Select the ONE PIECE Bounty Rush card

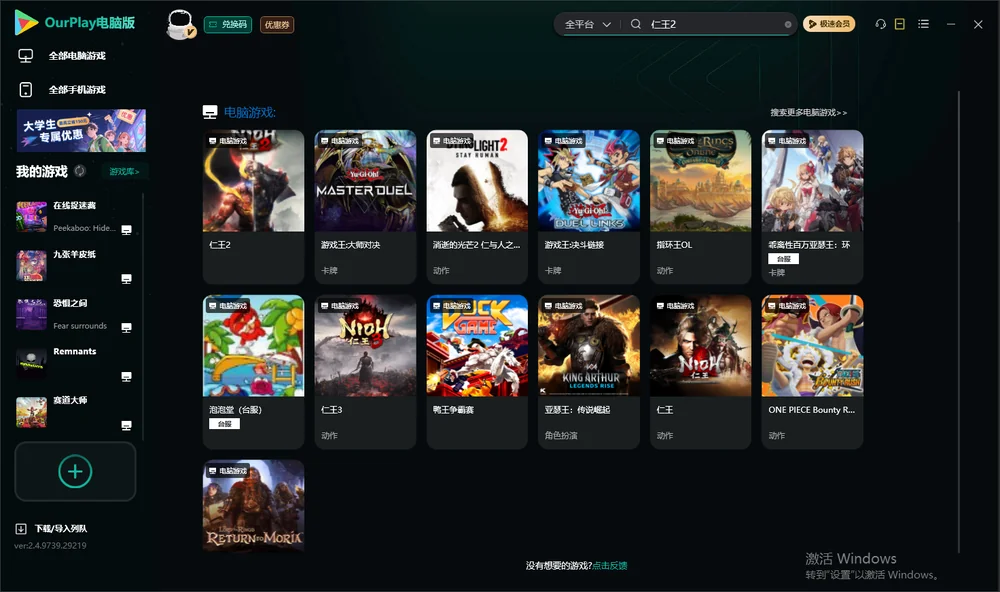point(812,372)
